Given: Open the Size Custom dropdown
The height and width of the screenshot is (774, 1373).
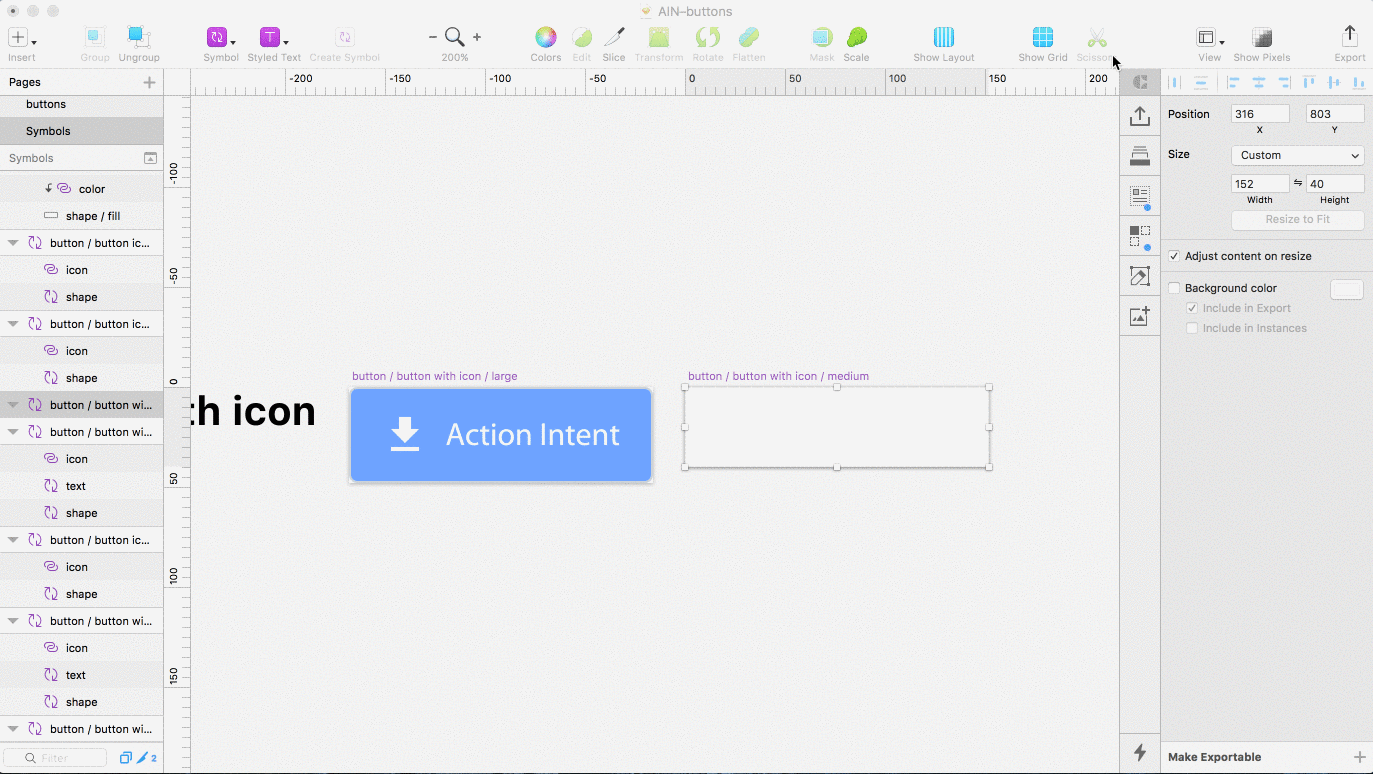Looking at the screenshot, I should [x=1298, y=155].
